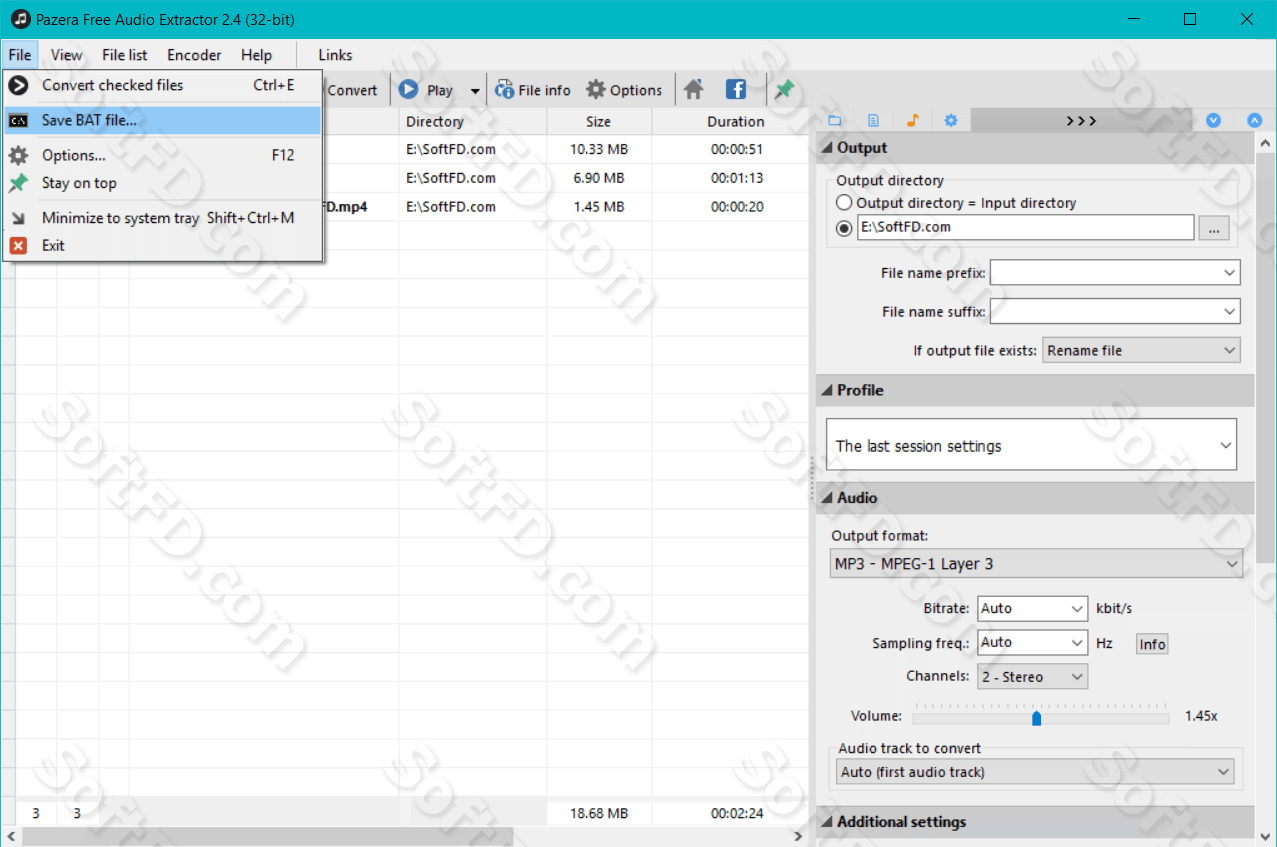Image resolution: width=1277 pixels, height=847 pixels.
Task: Collapse the Profile section header
Action: point(1035,390)
